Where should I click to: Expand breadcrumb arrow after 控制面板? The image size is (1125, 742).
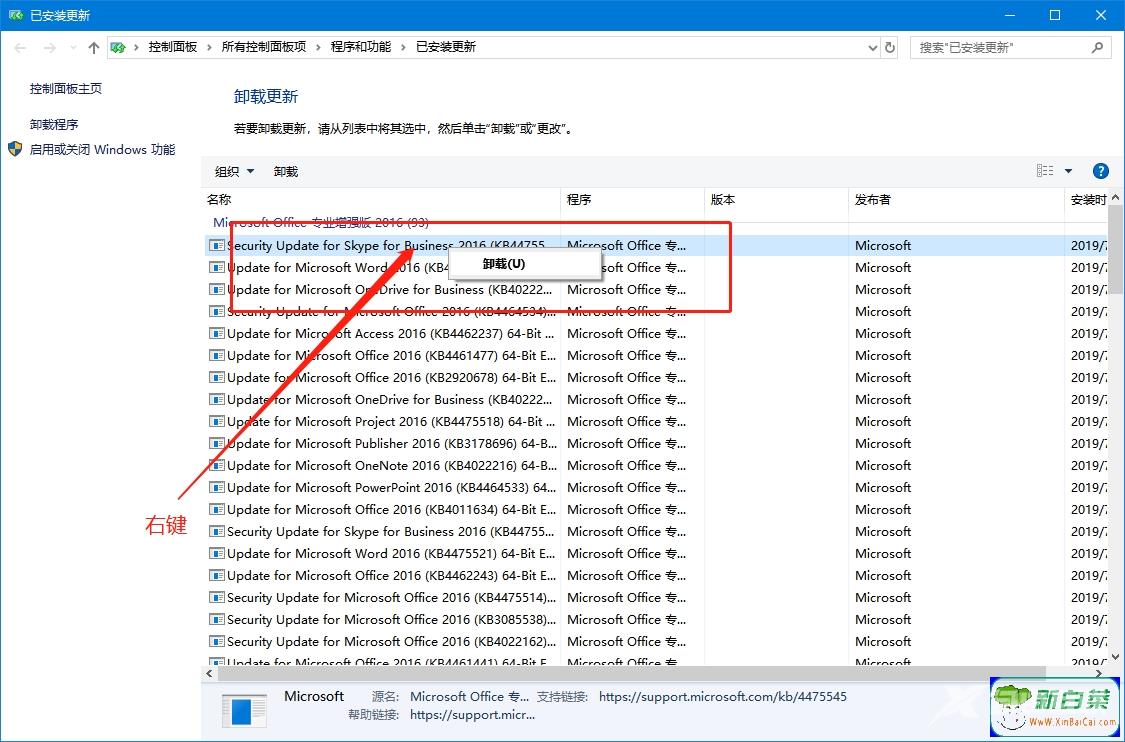209,47
